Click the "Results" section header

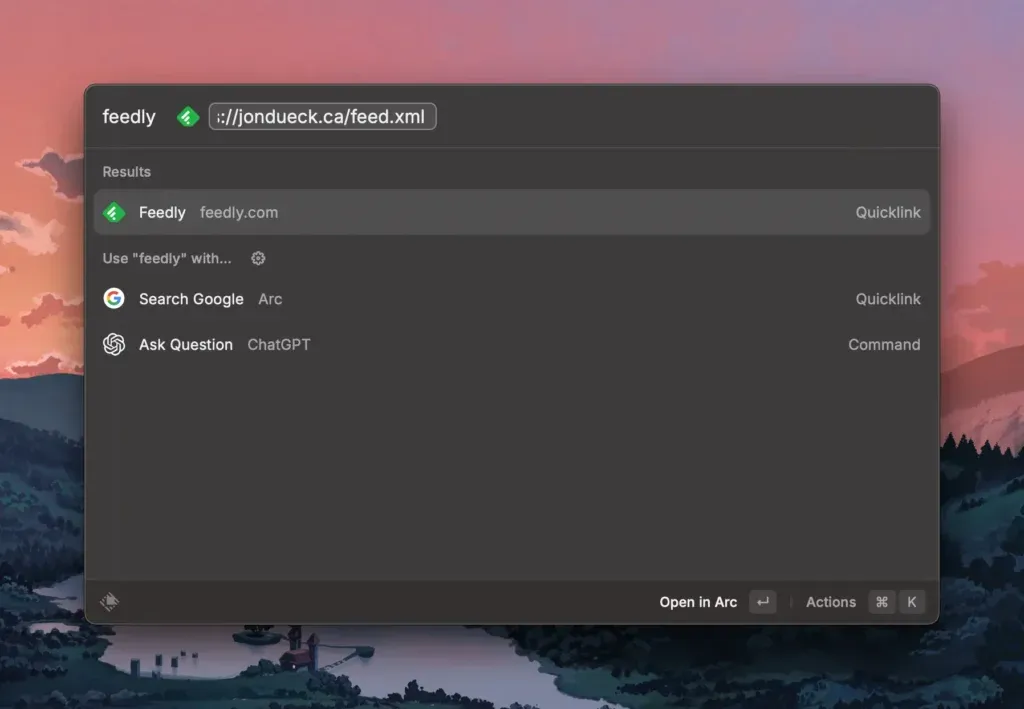click(127, 172)
